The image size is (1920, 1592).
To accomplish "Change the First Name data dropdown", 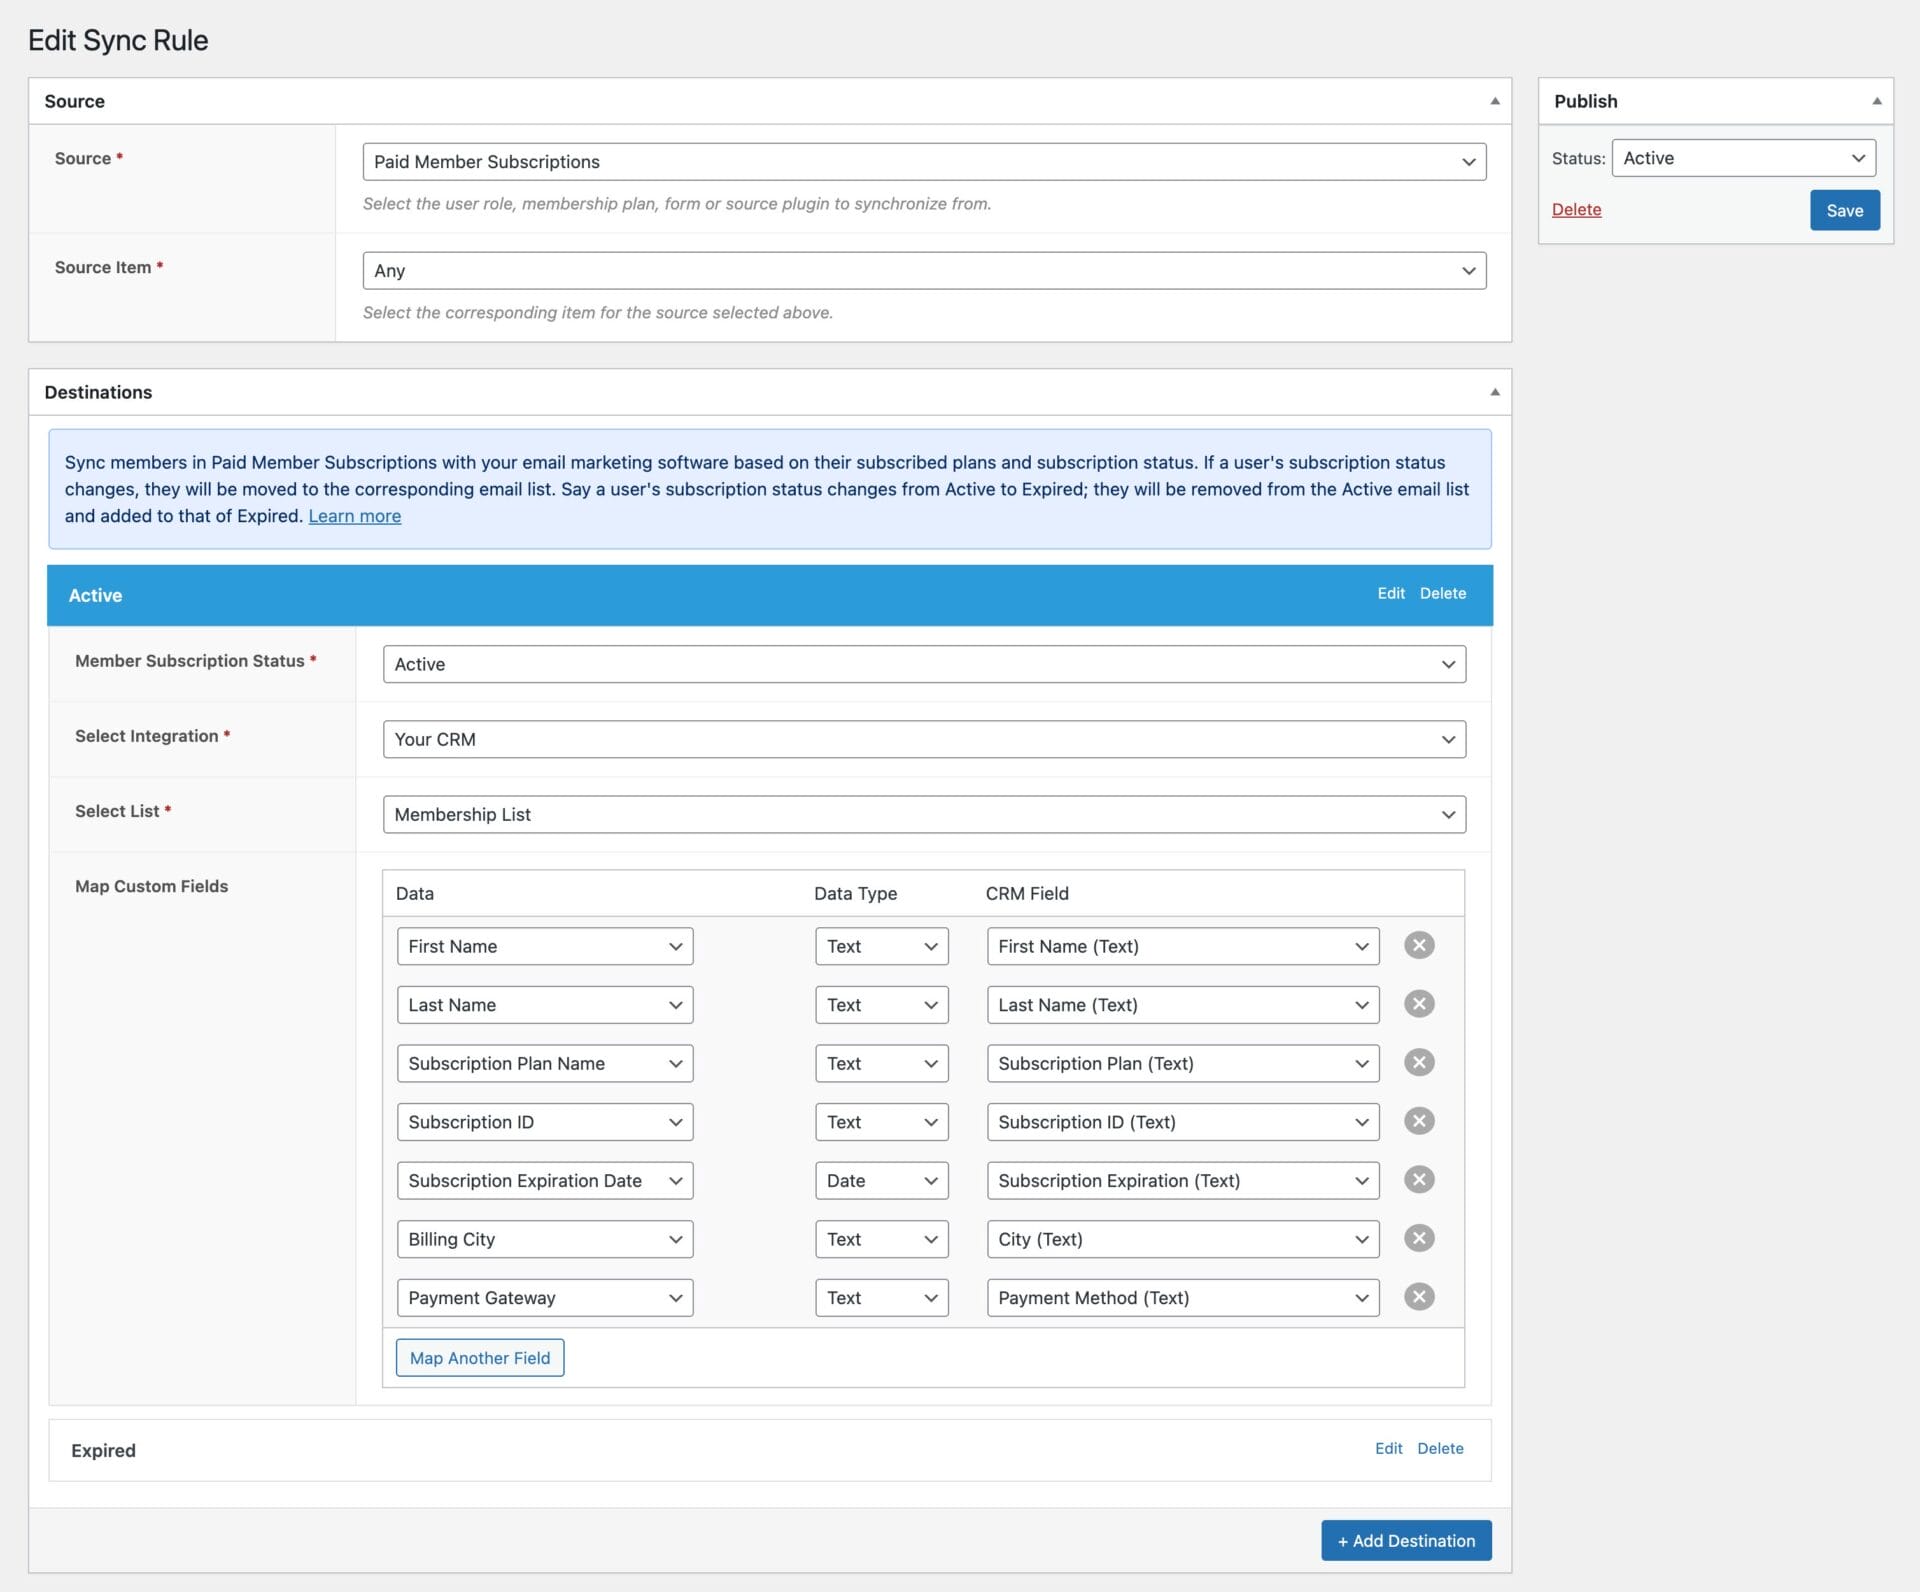I will point(545,946).
